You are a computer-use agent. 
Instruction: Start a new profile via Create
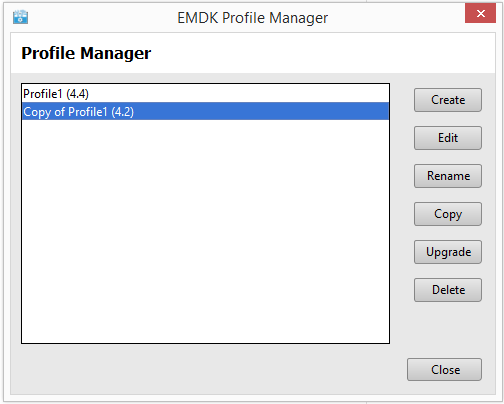point(448,100)
